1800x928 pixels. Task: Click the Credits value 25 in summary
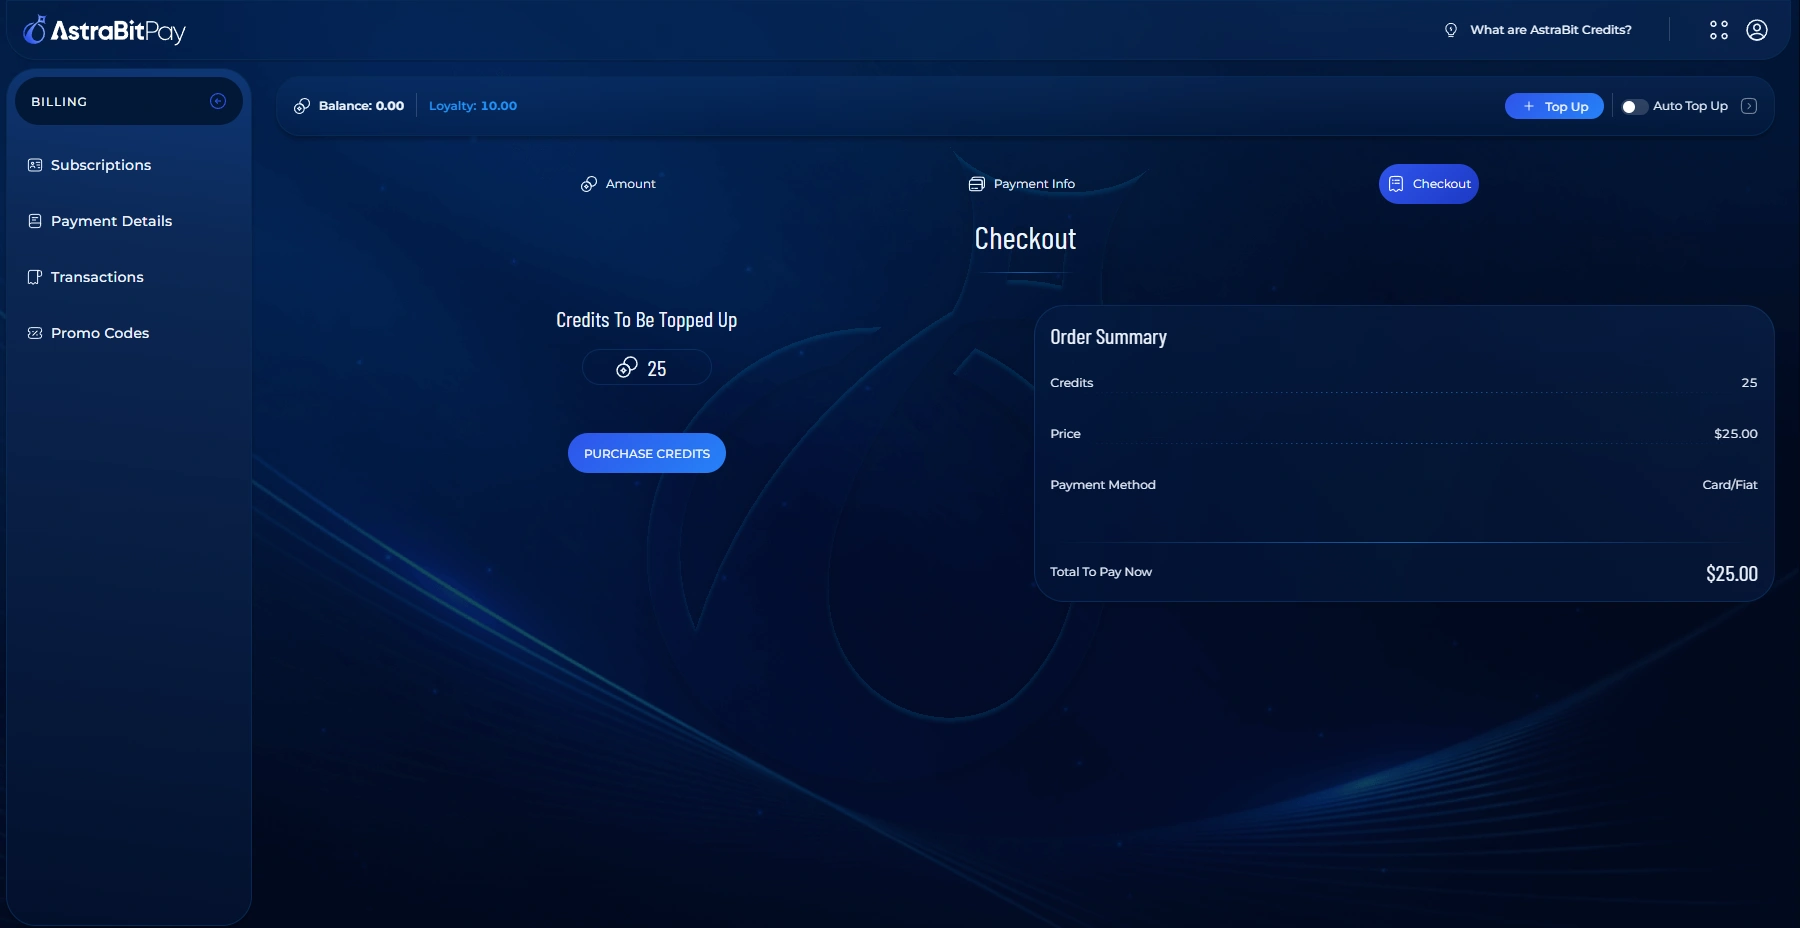(1749, 383)
